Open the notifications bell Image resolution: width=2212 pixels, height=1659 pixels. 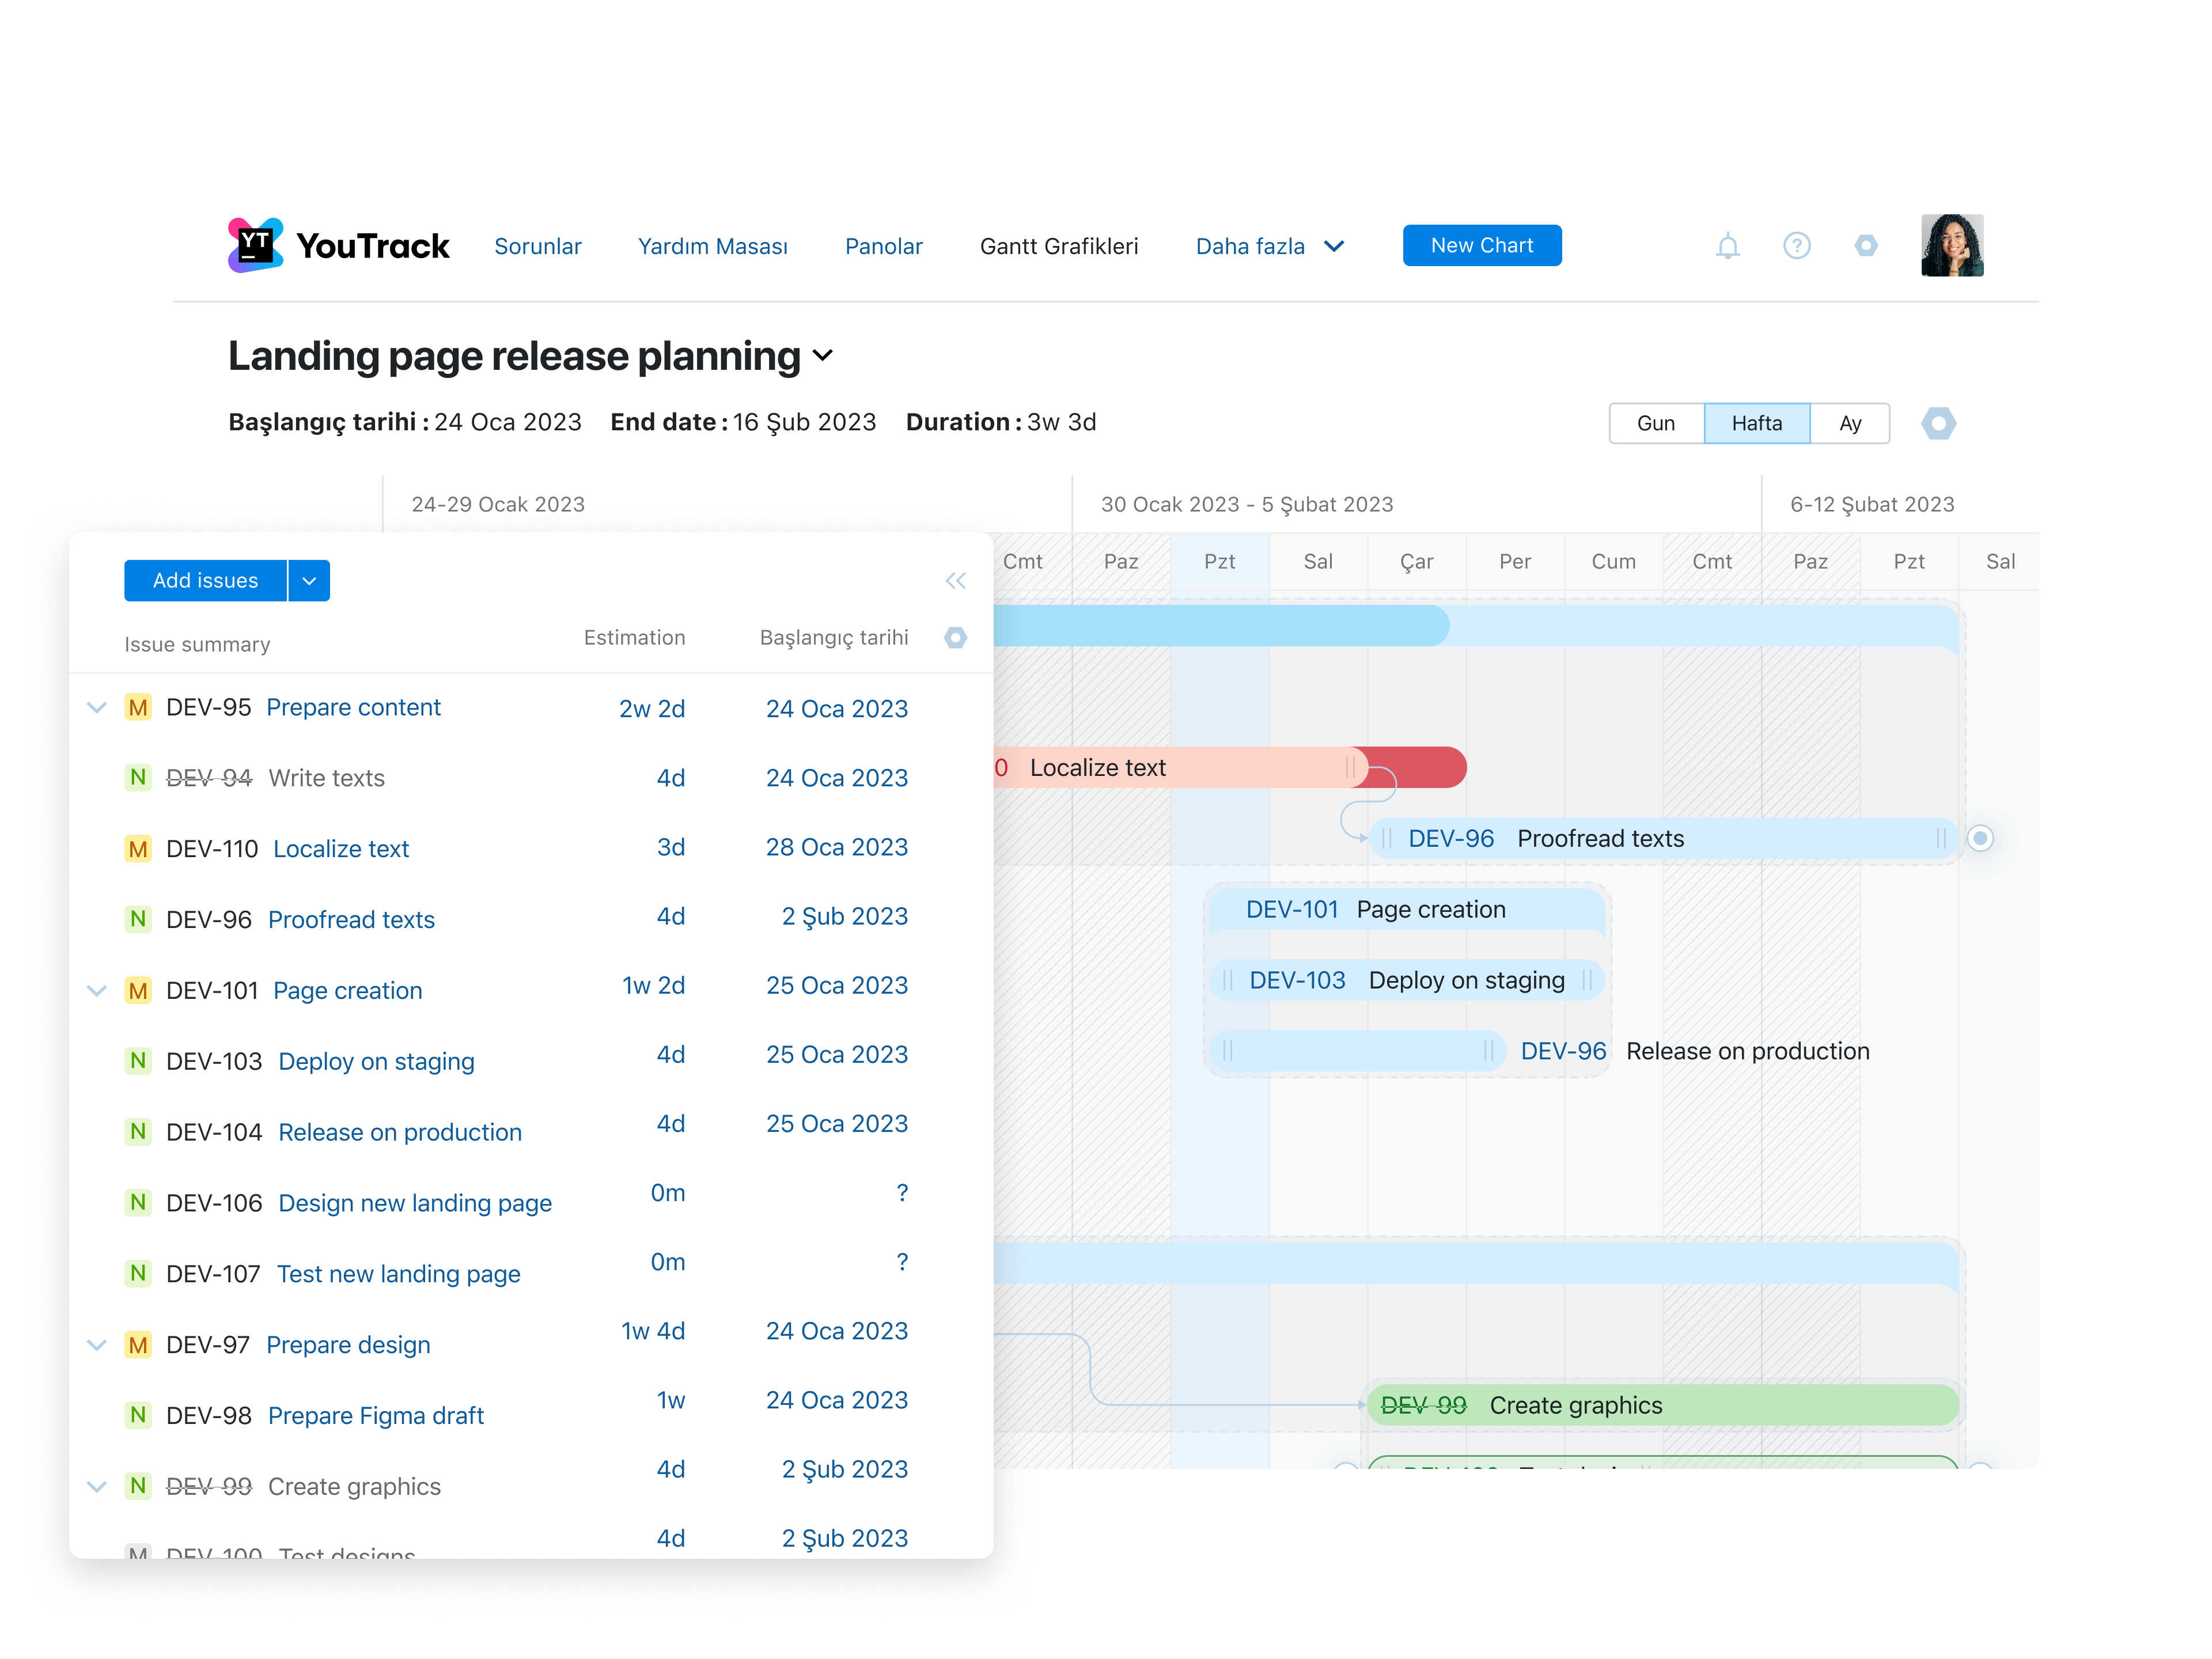point(1728,245)
